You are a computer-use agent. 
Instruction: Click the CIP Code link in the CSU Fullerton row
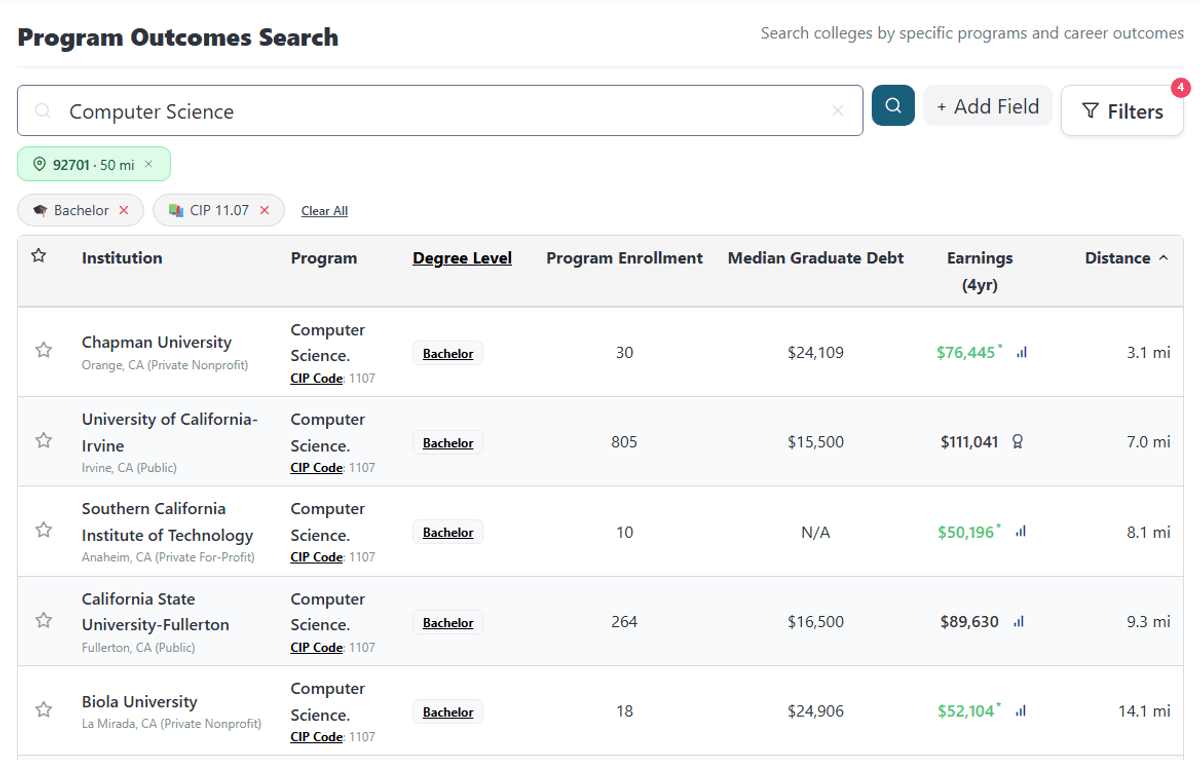(317, 647)
